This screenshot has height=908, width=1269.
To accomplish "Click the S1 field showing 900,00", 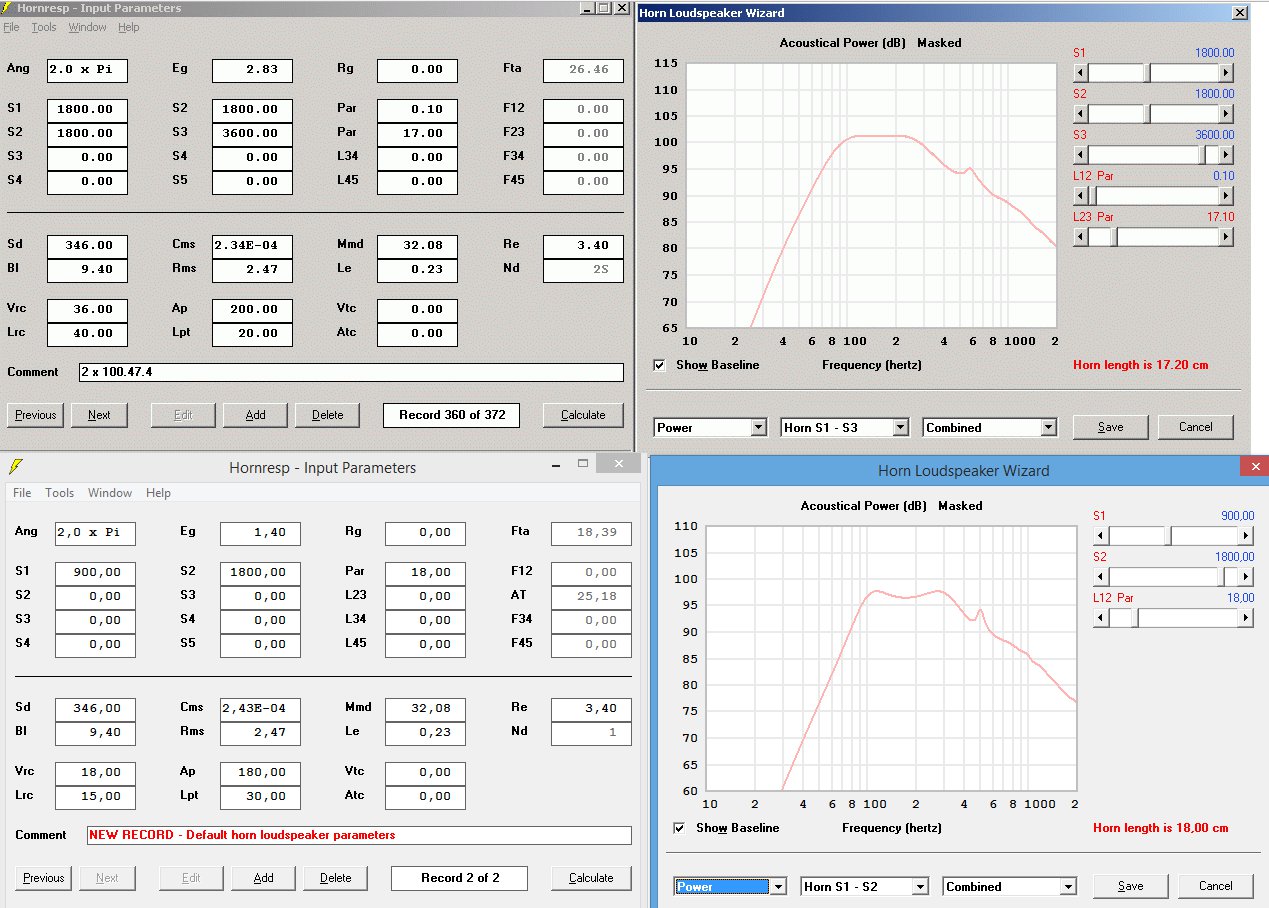I will (95, 572).
